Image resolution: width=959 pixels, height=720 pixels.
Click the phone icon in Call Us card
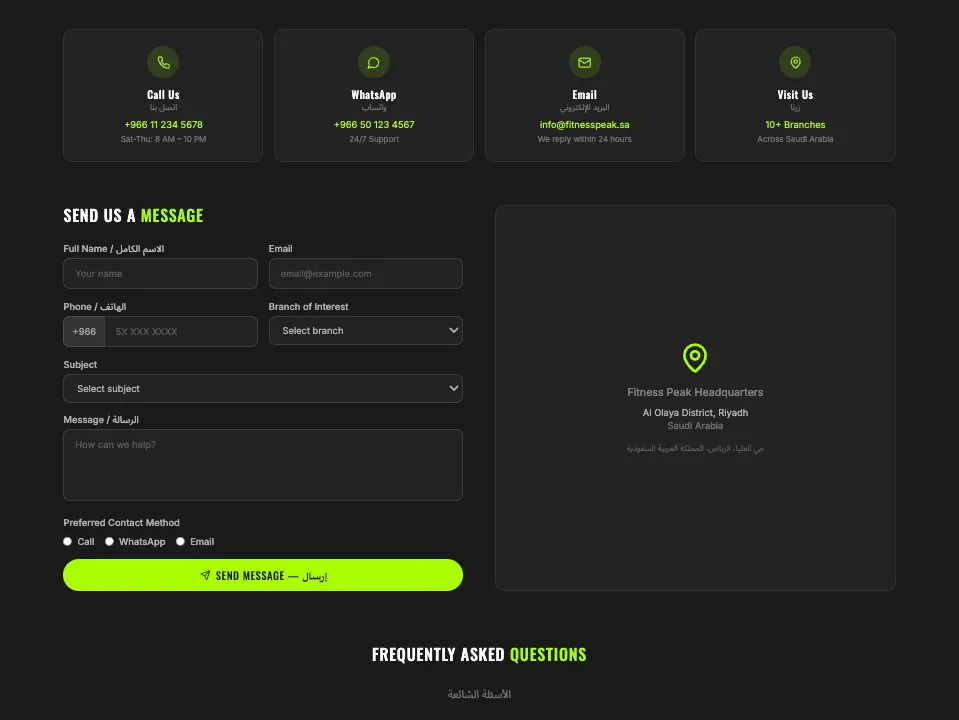tap(163, 62)
